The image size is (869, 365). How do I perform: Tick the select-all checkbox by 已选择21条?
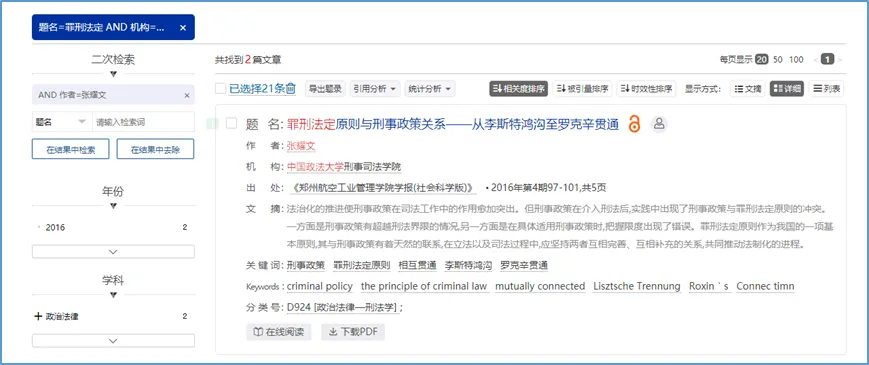point(221,89)
